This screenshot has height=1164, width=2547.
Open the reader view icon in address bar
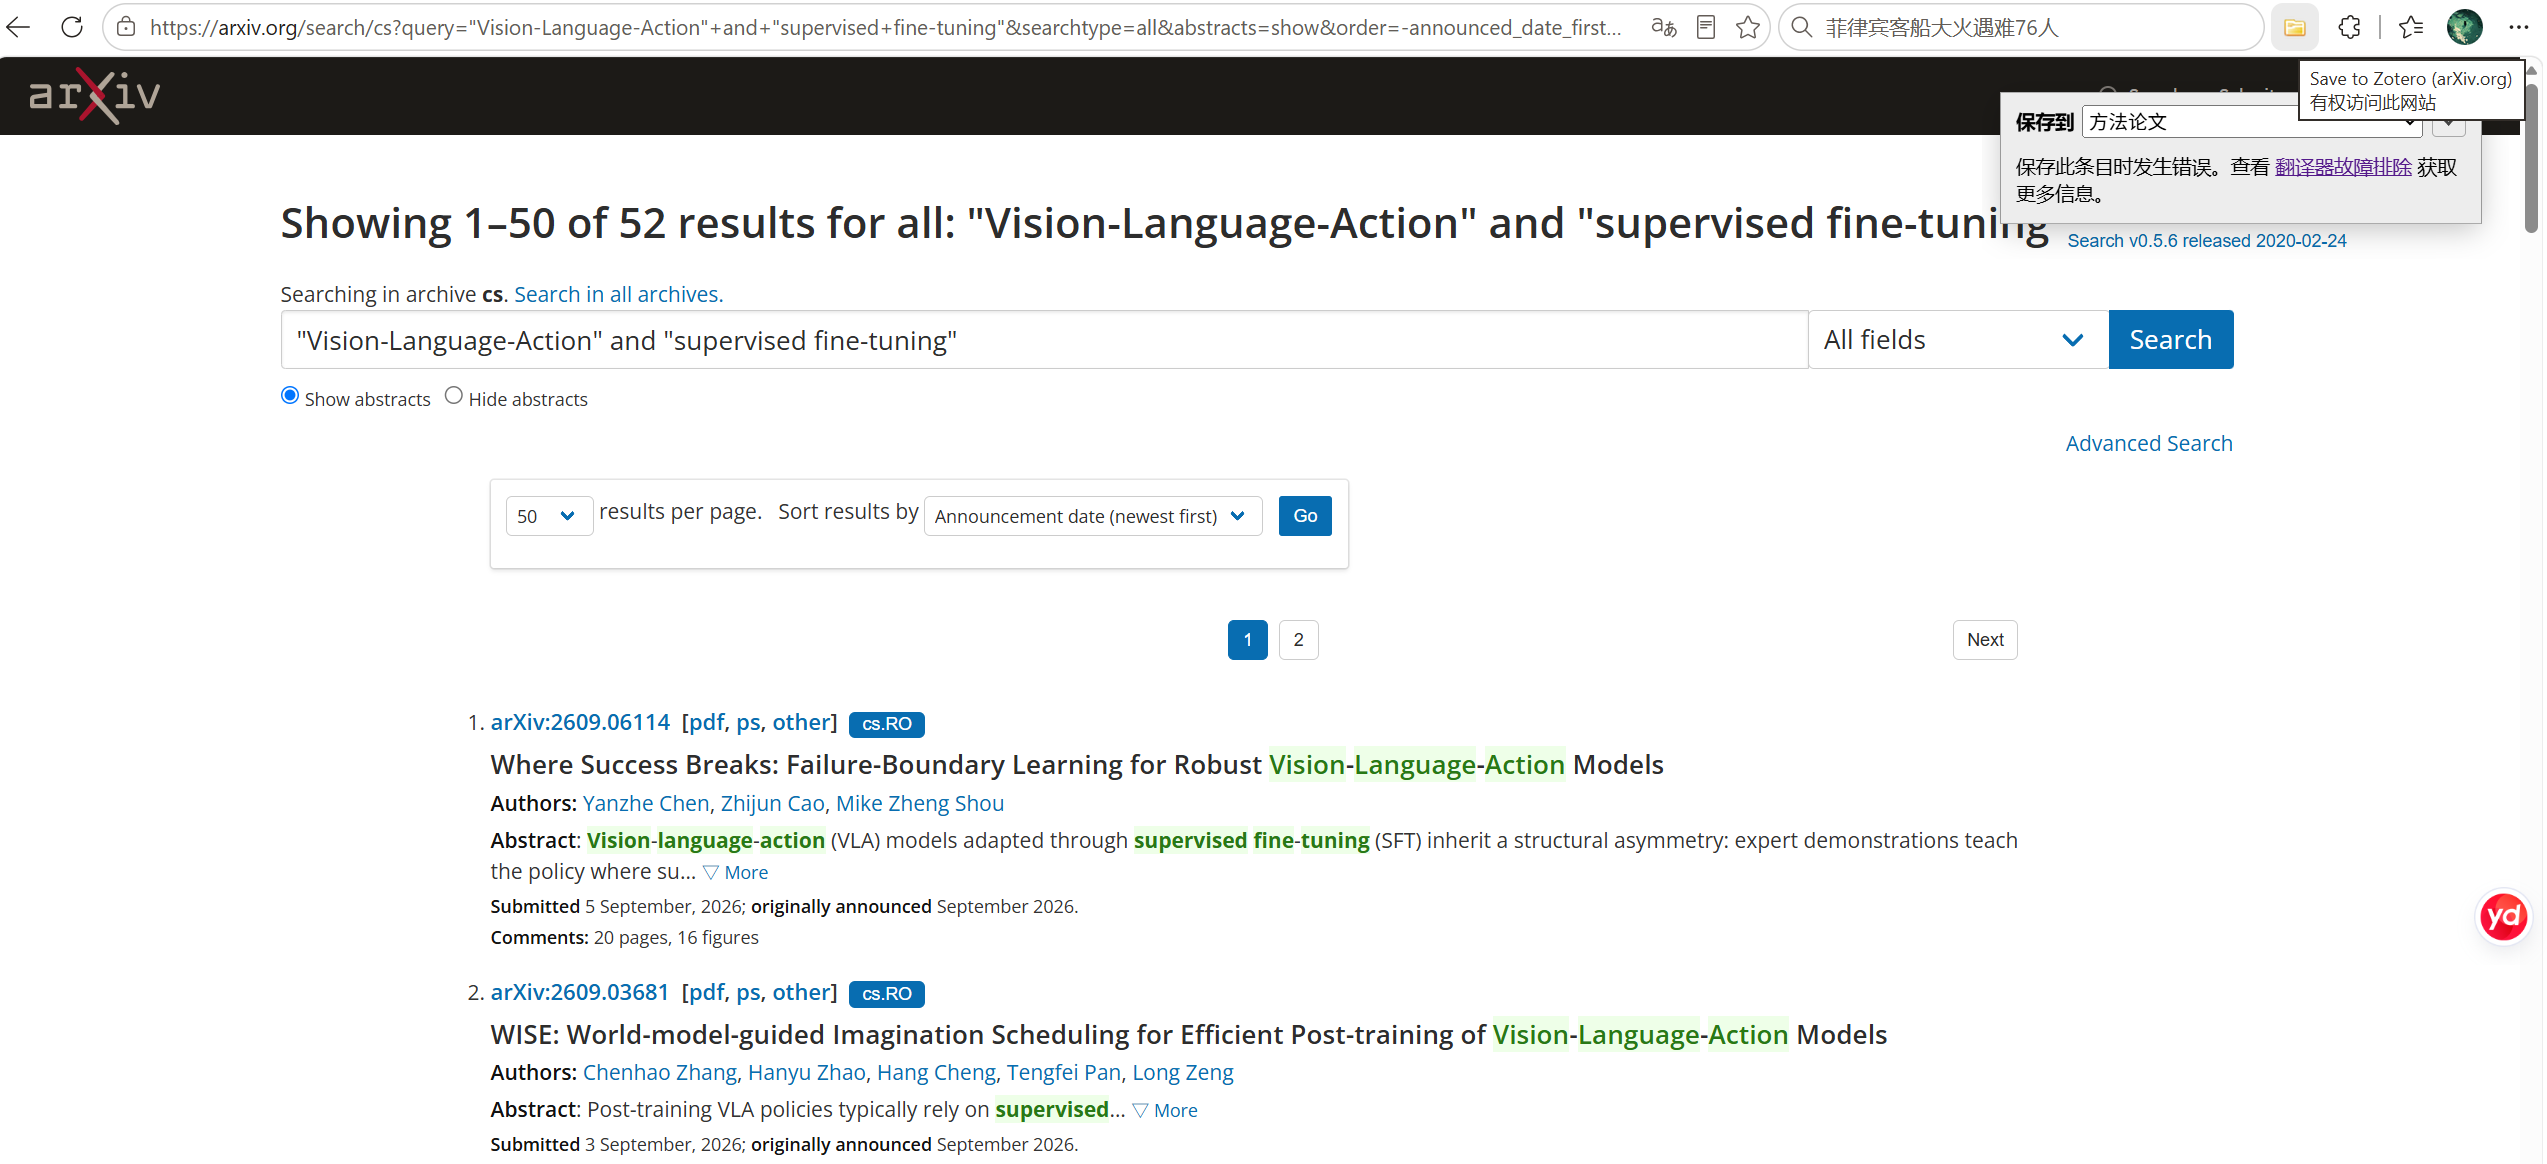pyautogui.click(x=1706, y=27)
